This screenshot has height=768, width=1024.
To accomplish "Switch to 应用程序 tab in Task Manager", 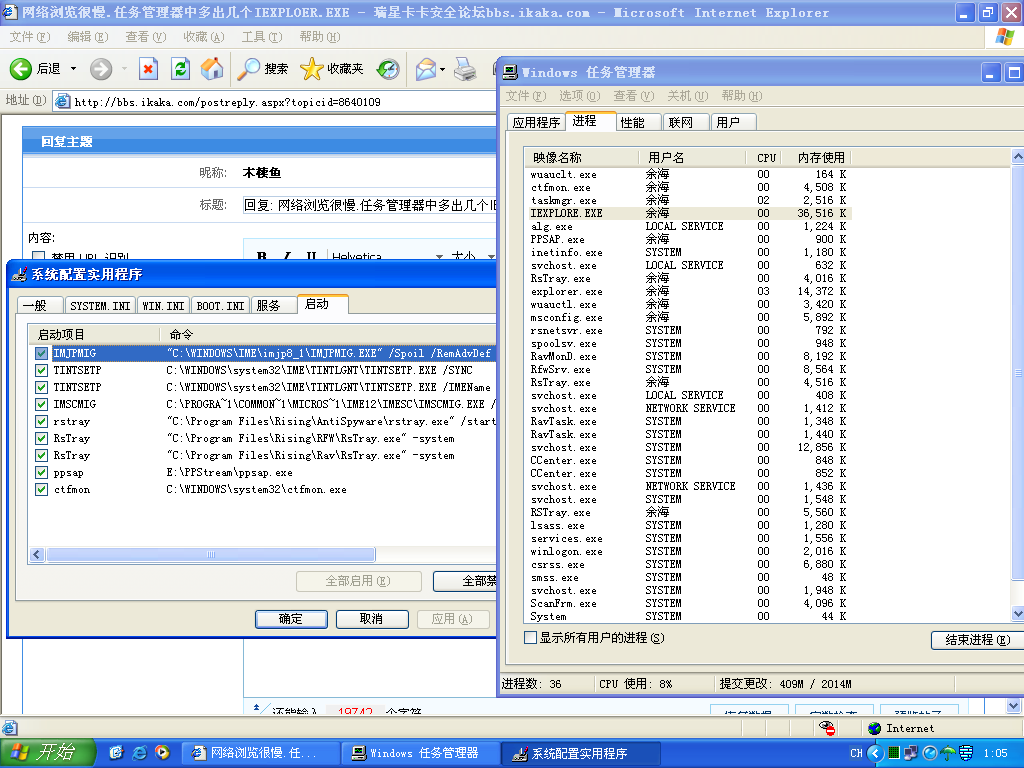I will [x=536, y=122].
